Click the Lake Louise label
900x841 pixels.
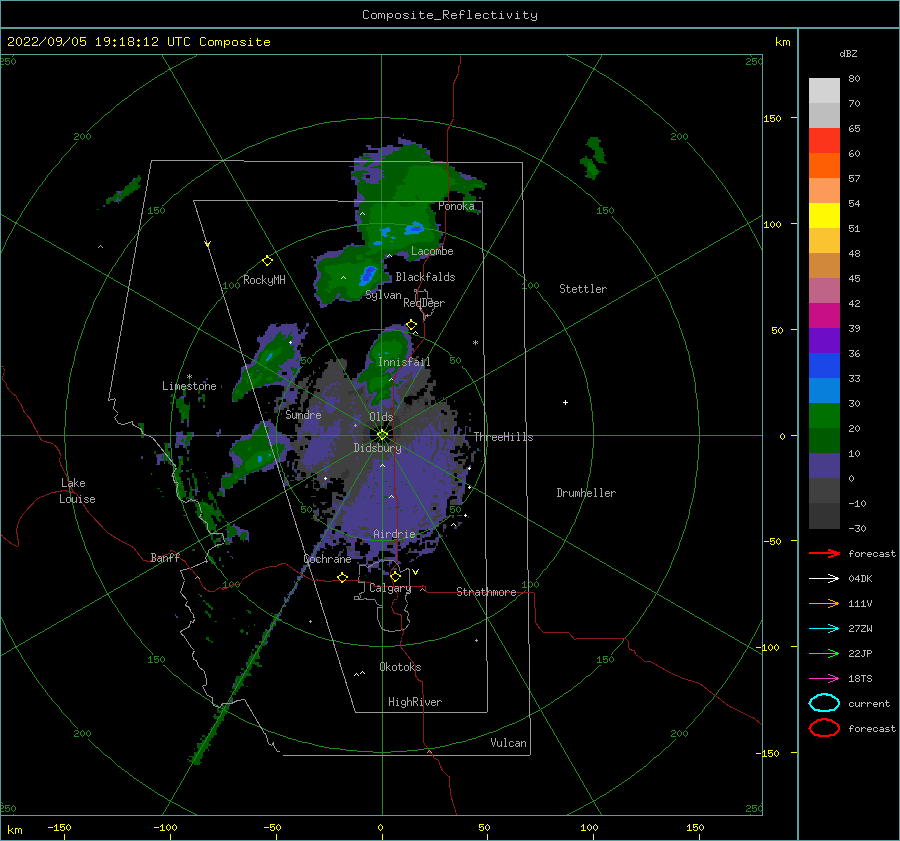77,491
